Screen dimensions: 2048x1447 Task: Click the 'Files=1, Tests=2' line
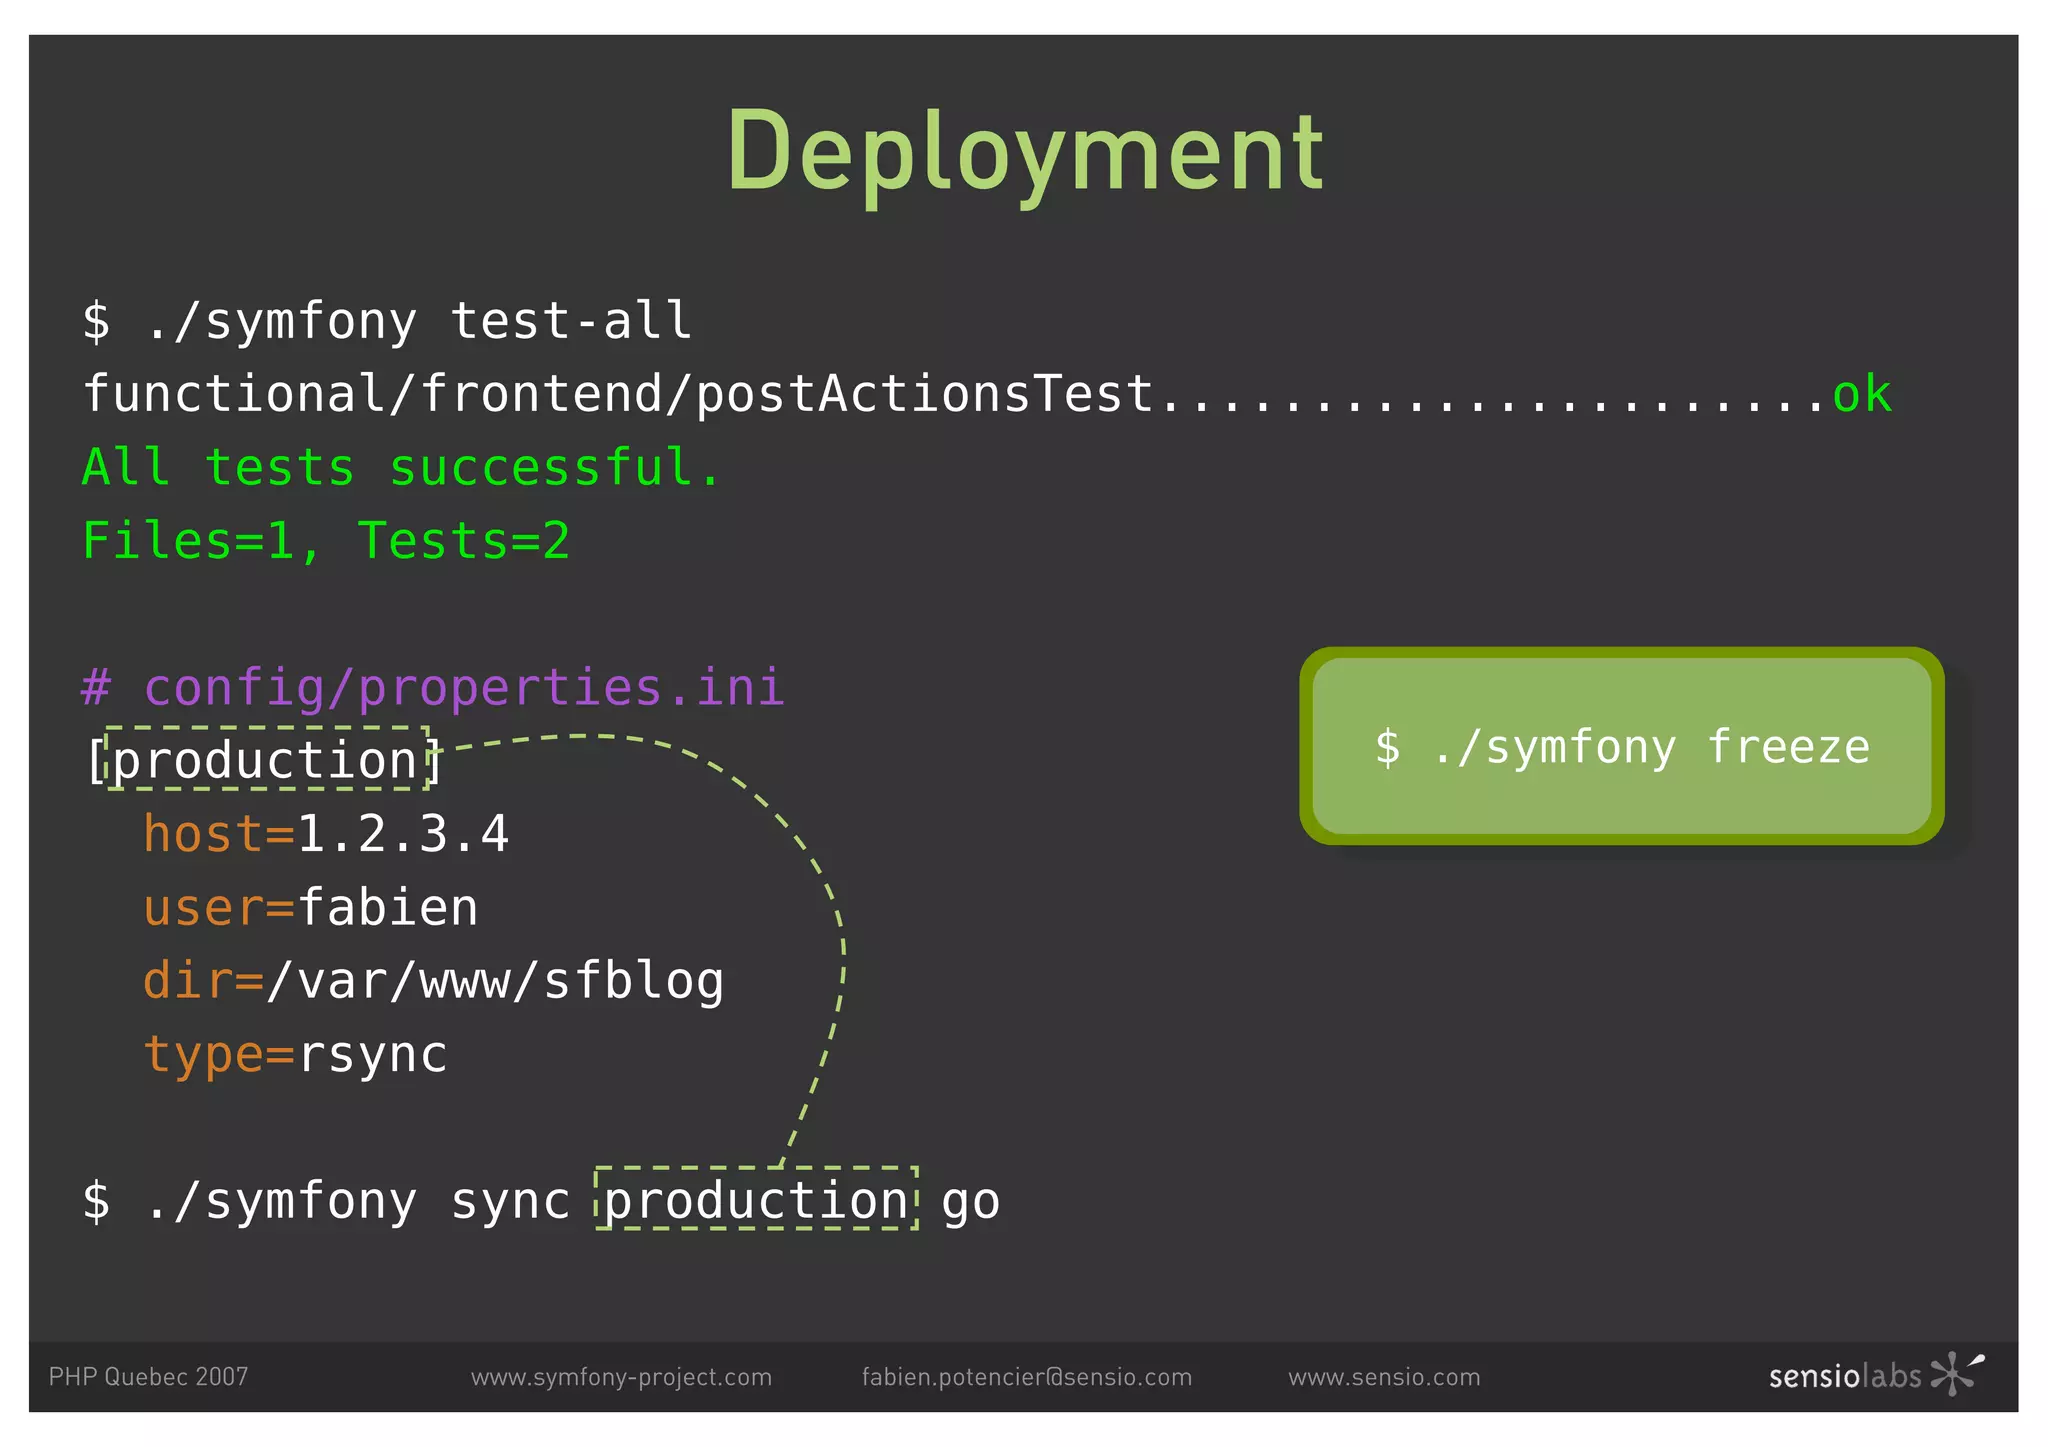[326, 541]
